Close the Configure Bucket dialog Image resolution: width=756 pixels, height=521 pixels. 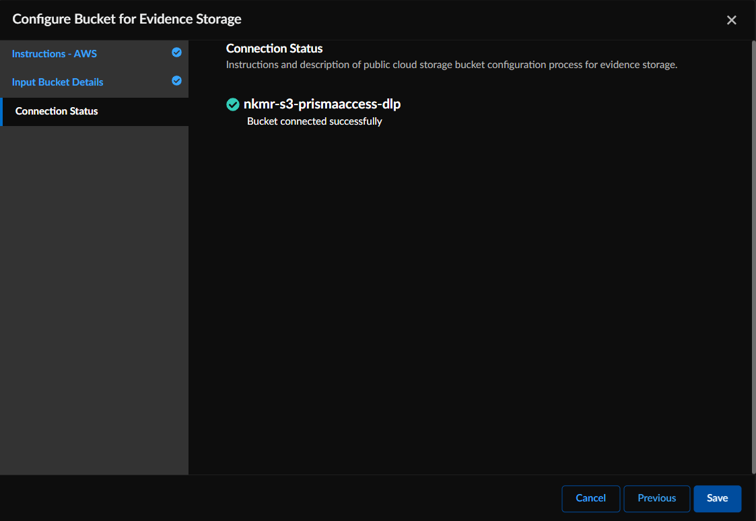pos(731,20)
